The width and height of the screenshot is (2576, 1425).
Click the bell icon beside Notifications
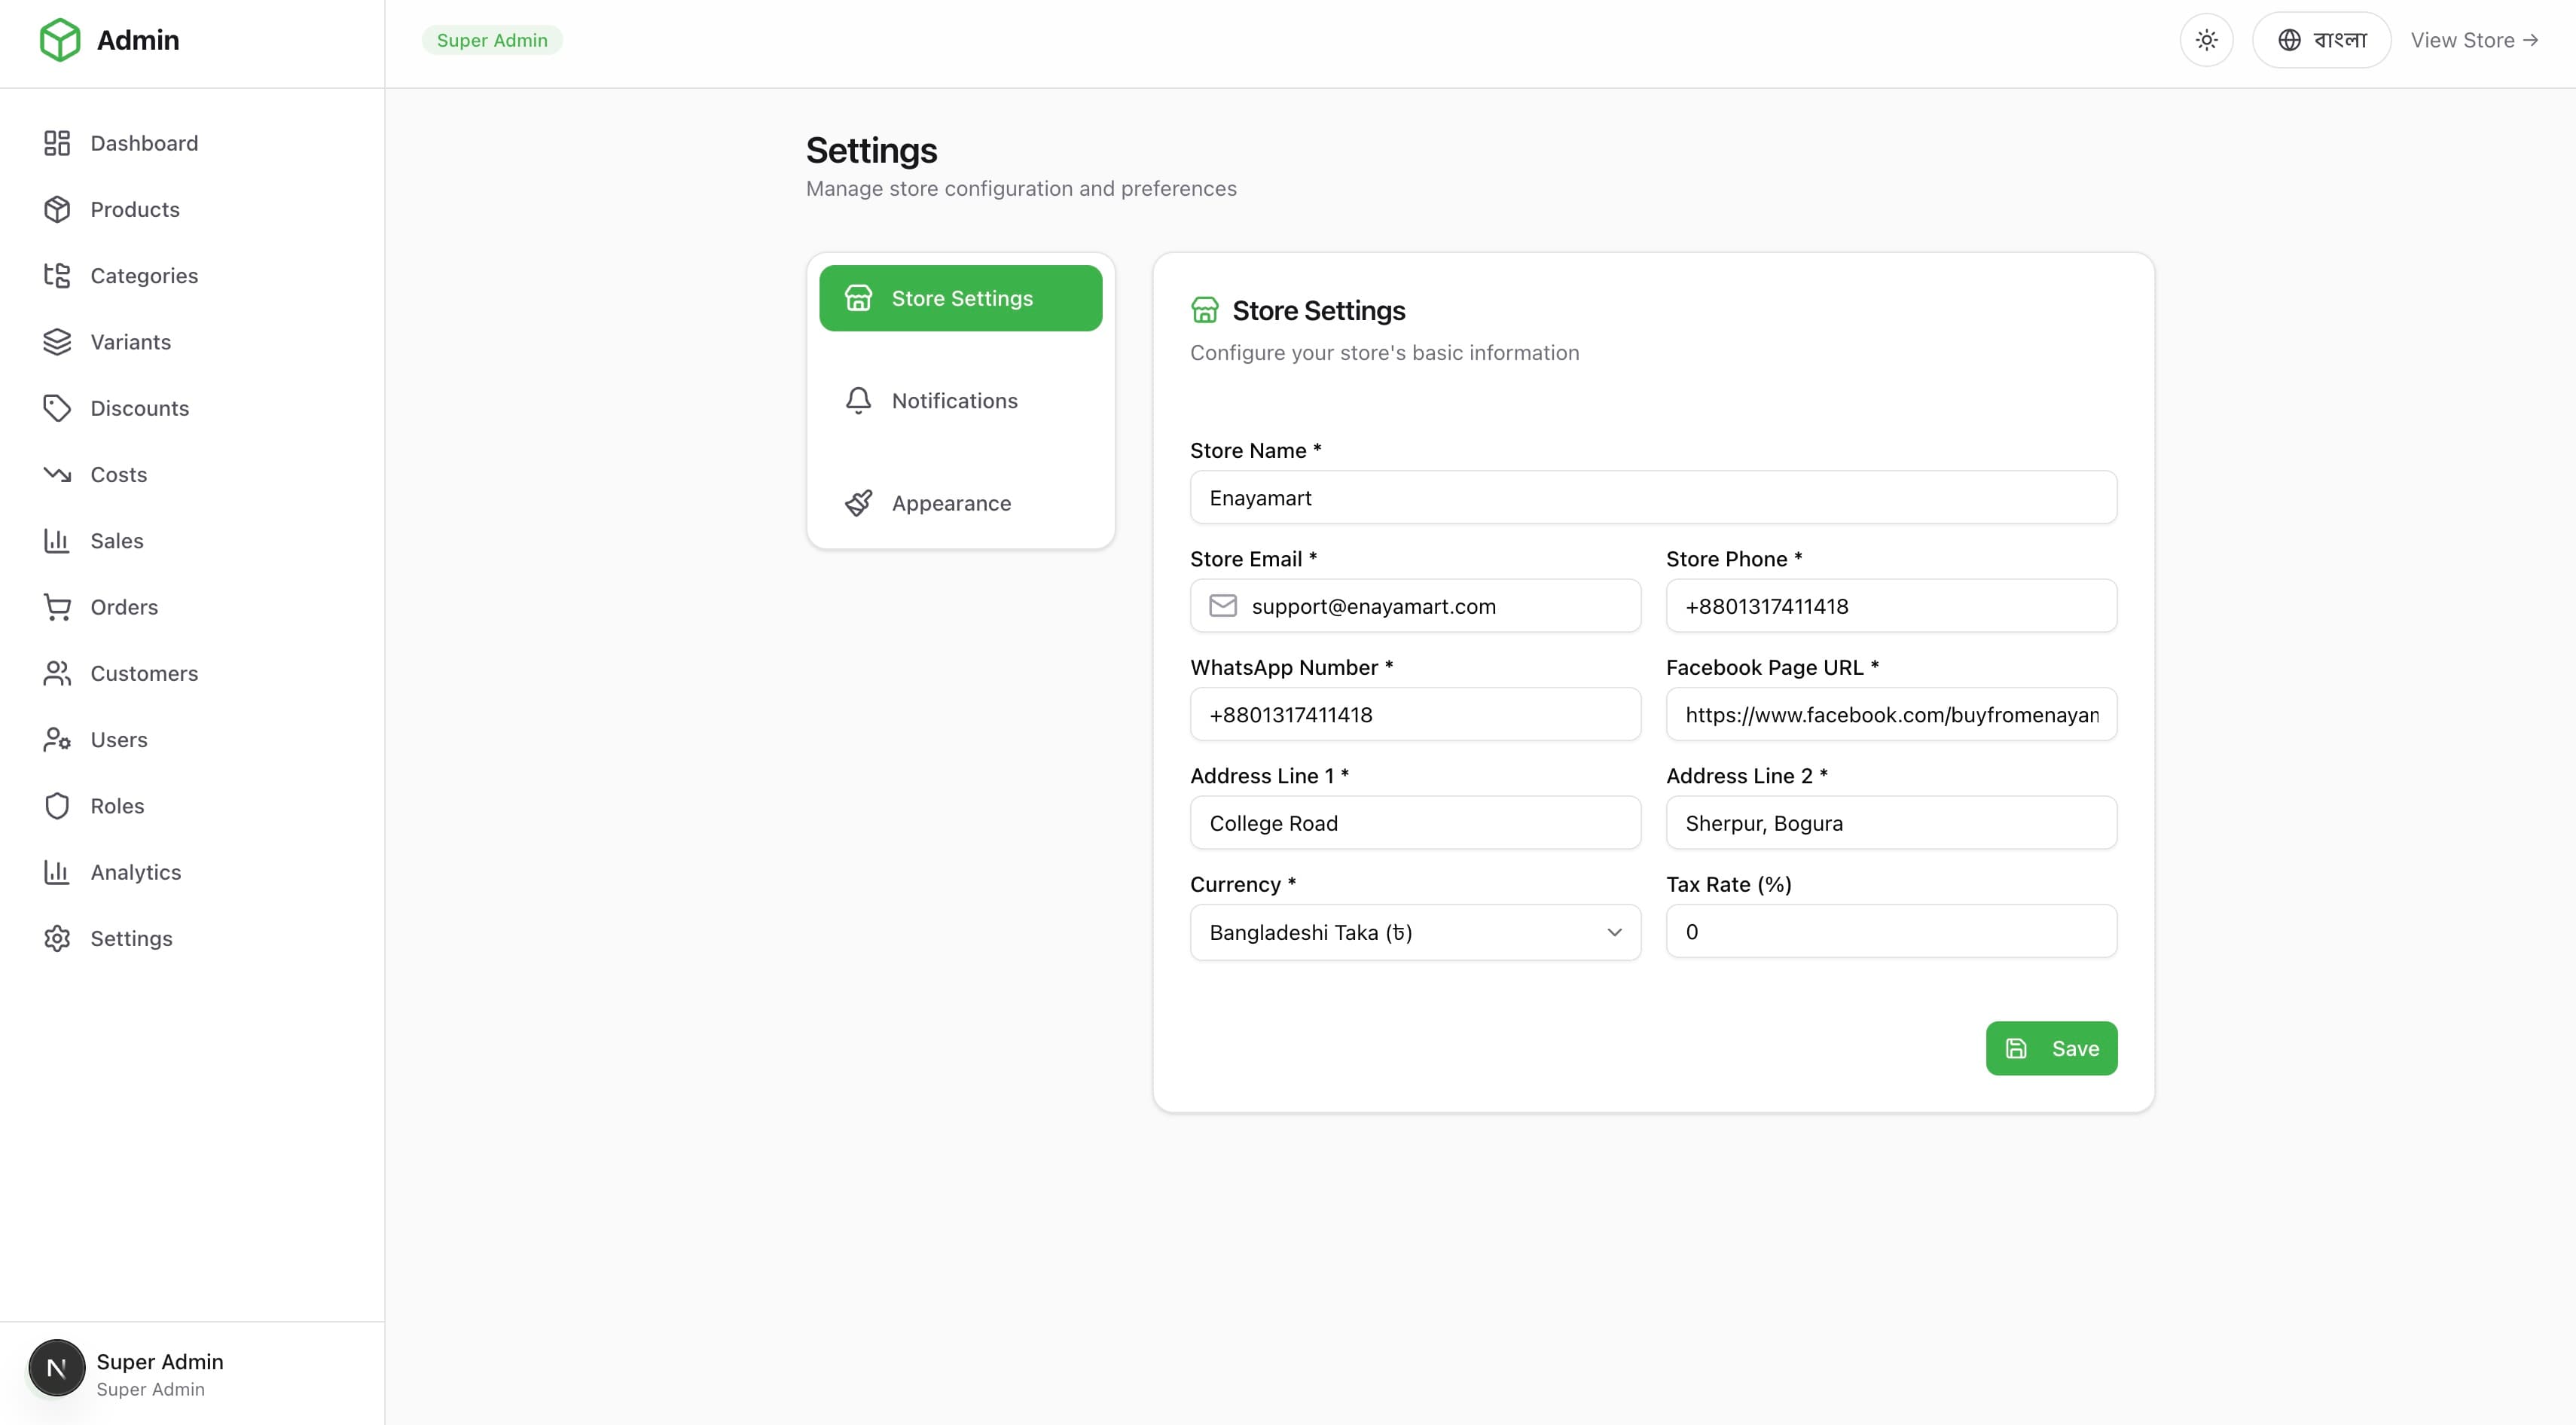[x=858, y=400]
